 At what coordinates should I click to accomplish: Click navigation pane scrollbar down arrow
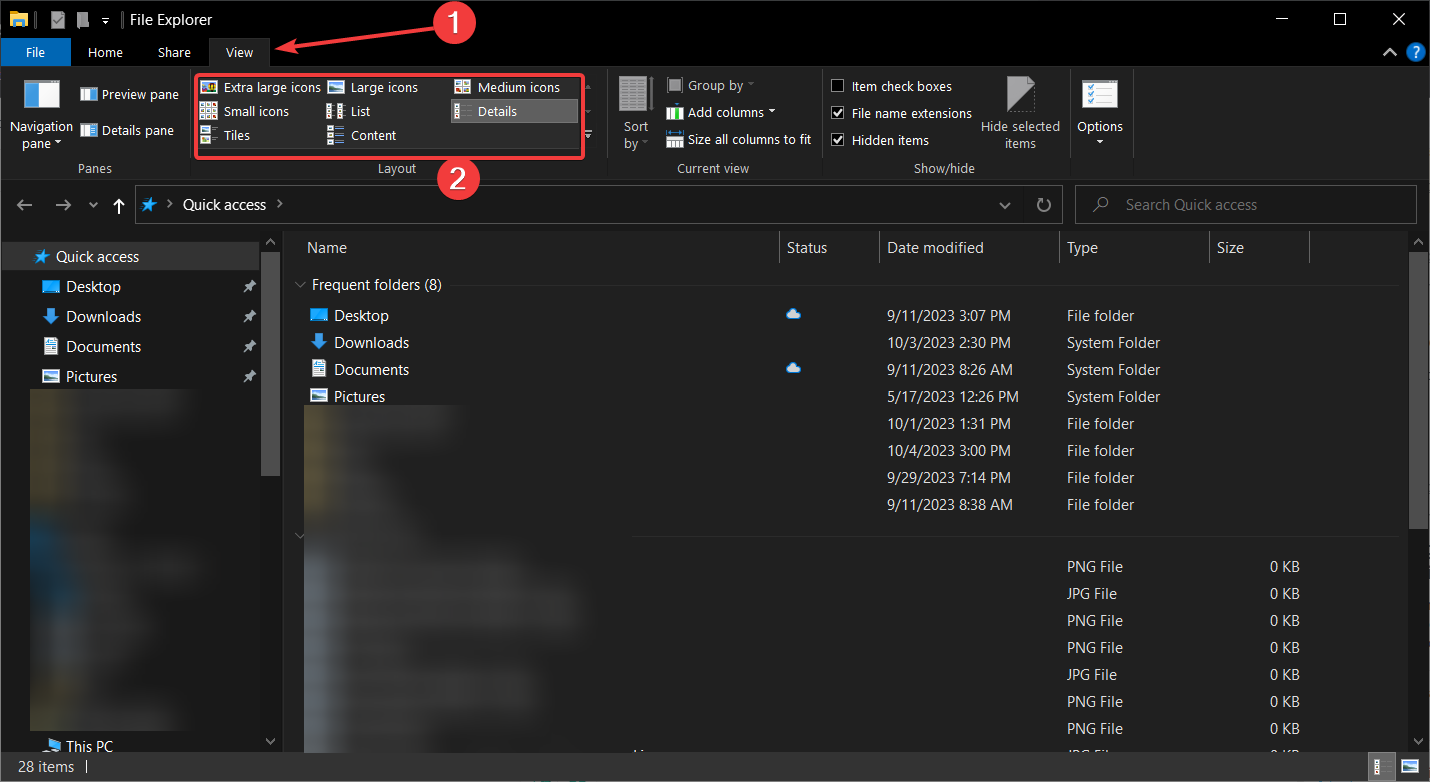click(270, 742)
